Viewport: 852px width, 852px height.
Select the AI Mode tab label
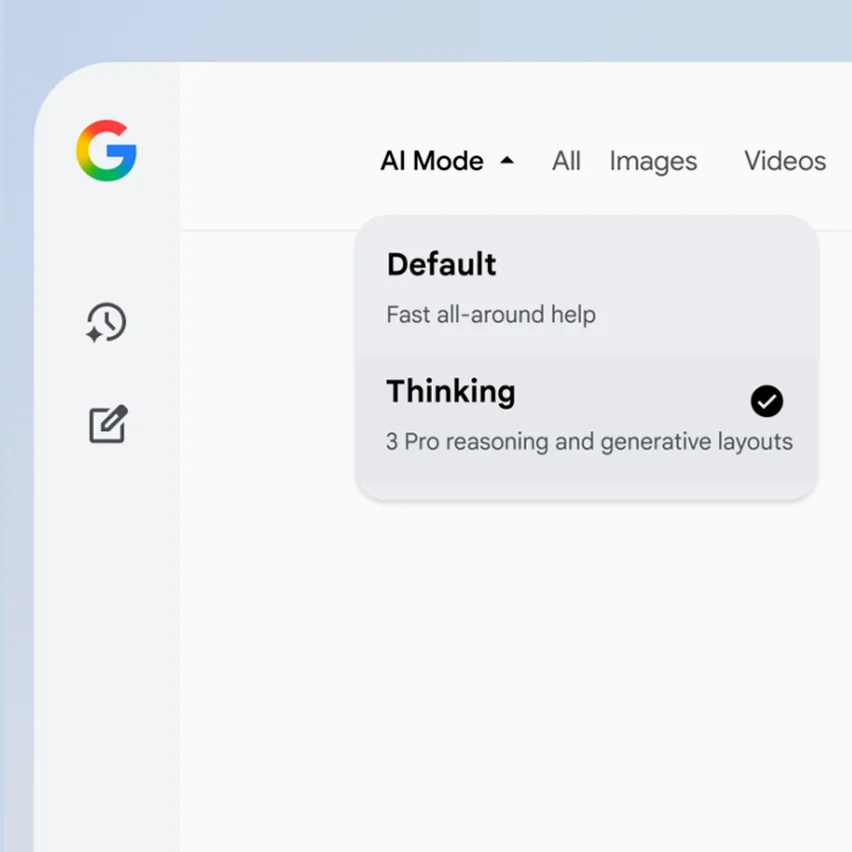click(432, 161)
